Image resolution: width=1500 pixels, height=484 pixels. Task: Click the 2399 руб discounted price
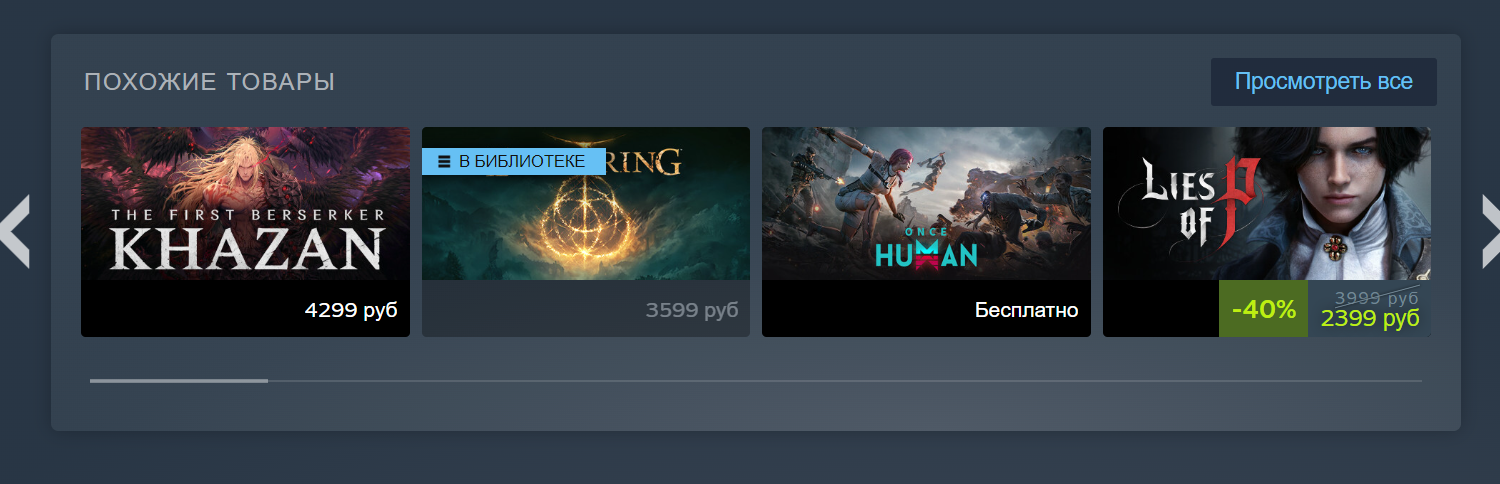tap(1370, 319)
